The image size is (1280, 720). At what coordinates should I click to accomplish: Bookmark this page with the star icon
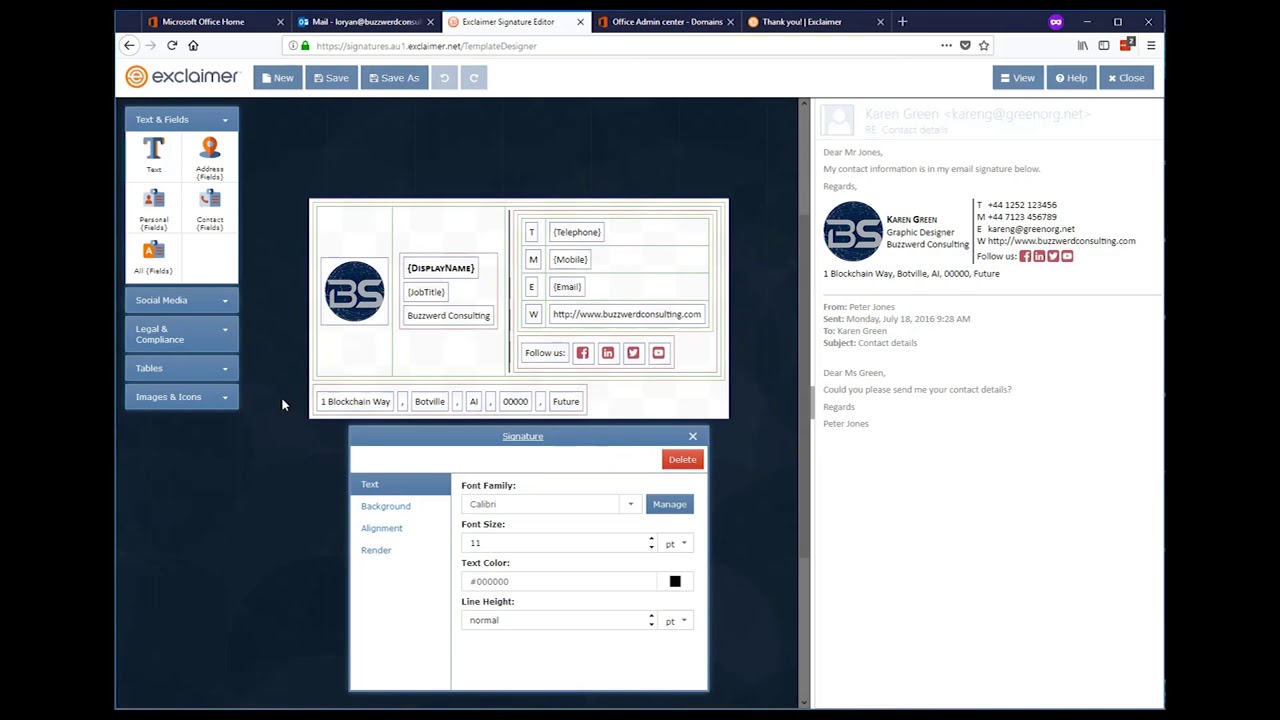coord(984,45)
